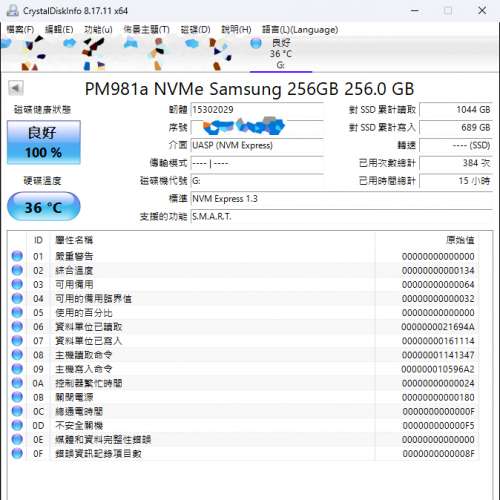Click the status orb for attribute ID 02

pos(17,270)
